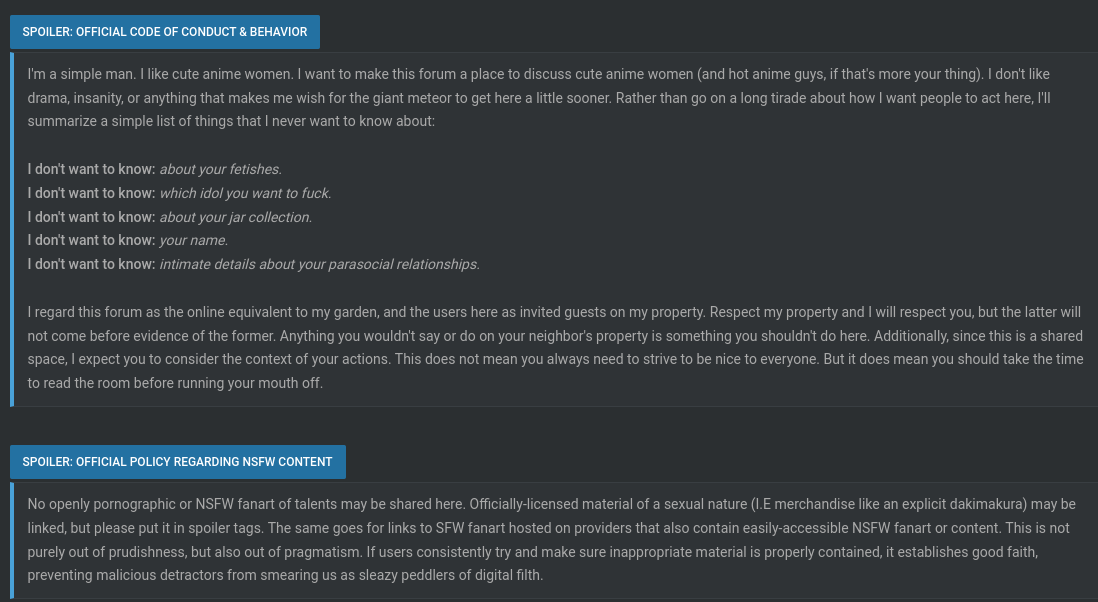Click the blue left border of the conduct spoiler
The image size is (1098, 602).
(12, 230)
